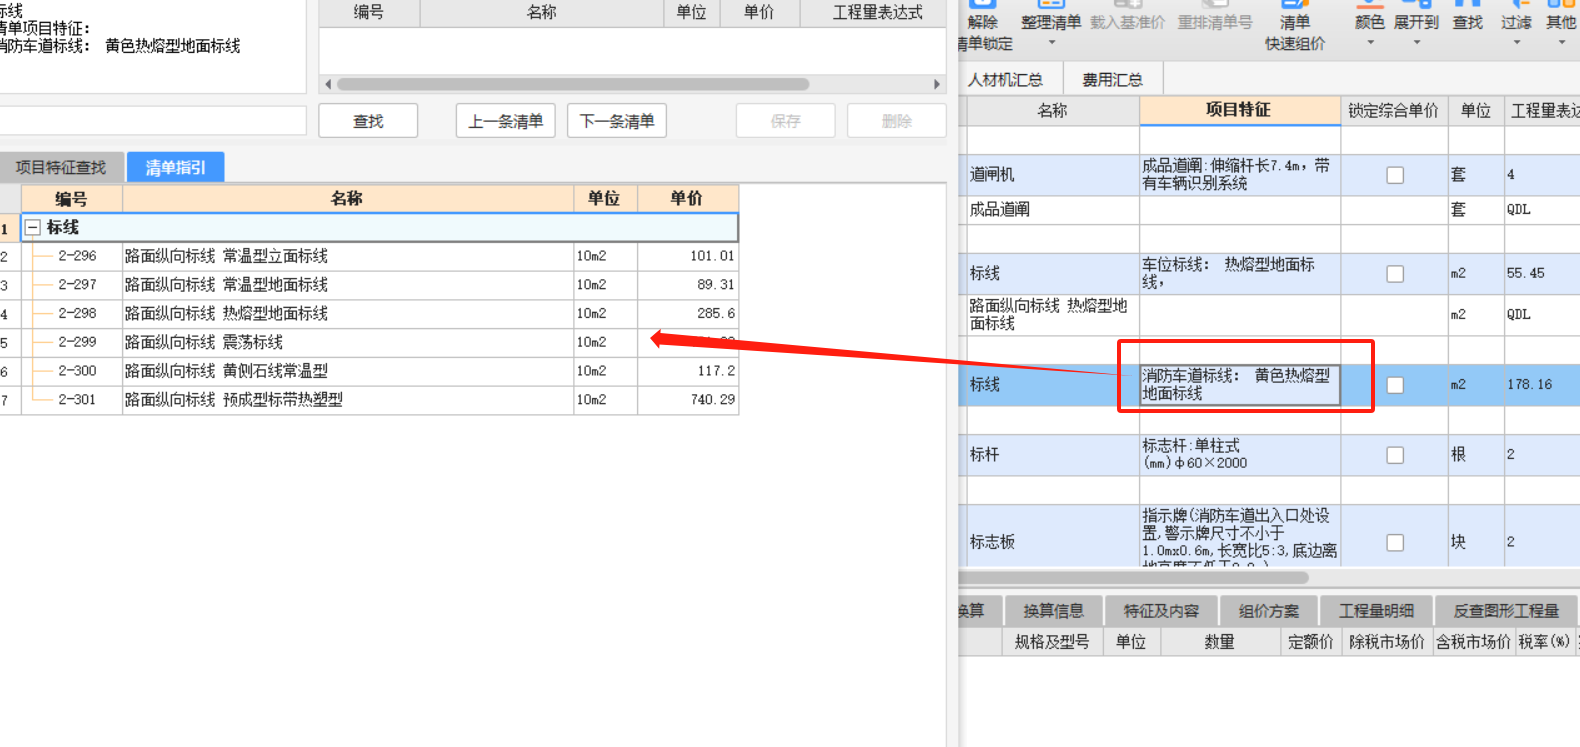
Task: Toggle lock checkbox for 标志板 row
Action: pyautogui.click(x=1395, y=542)
